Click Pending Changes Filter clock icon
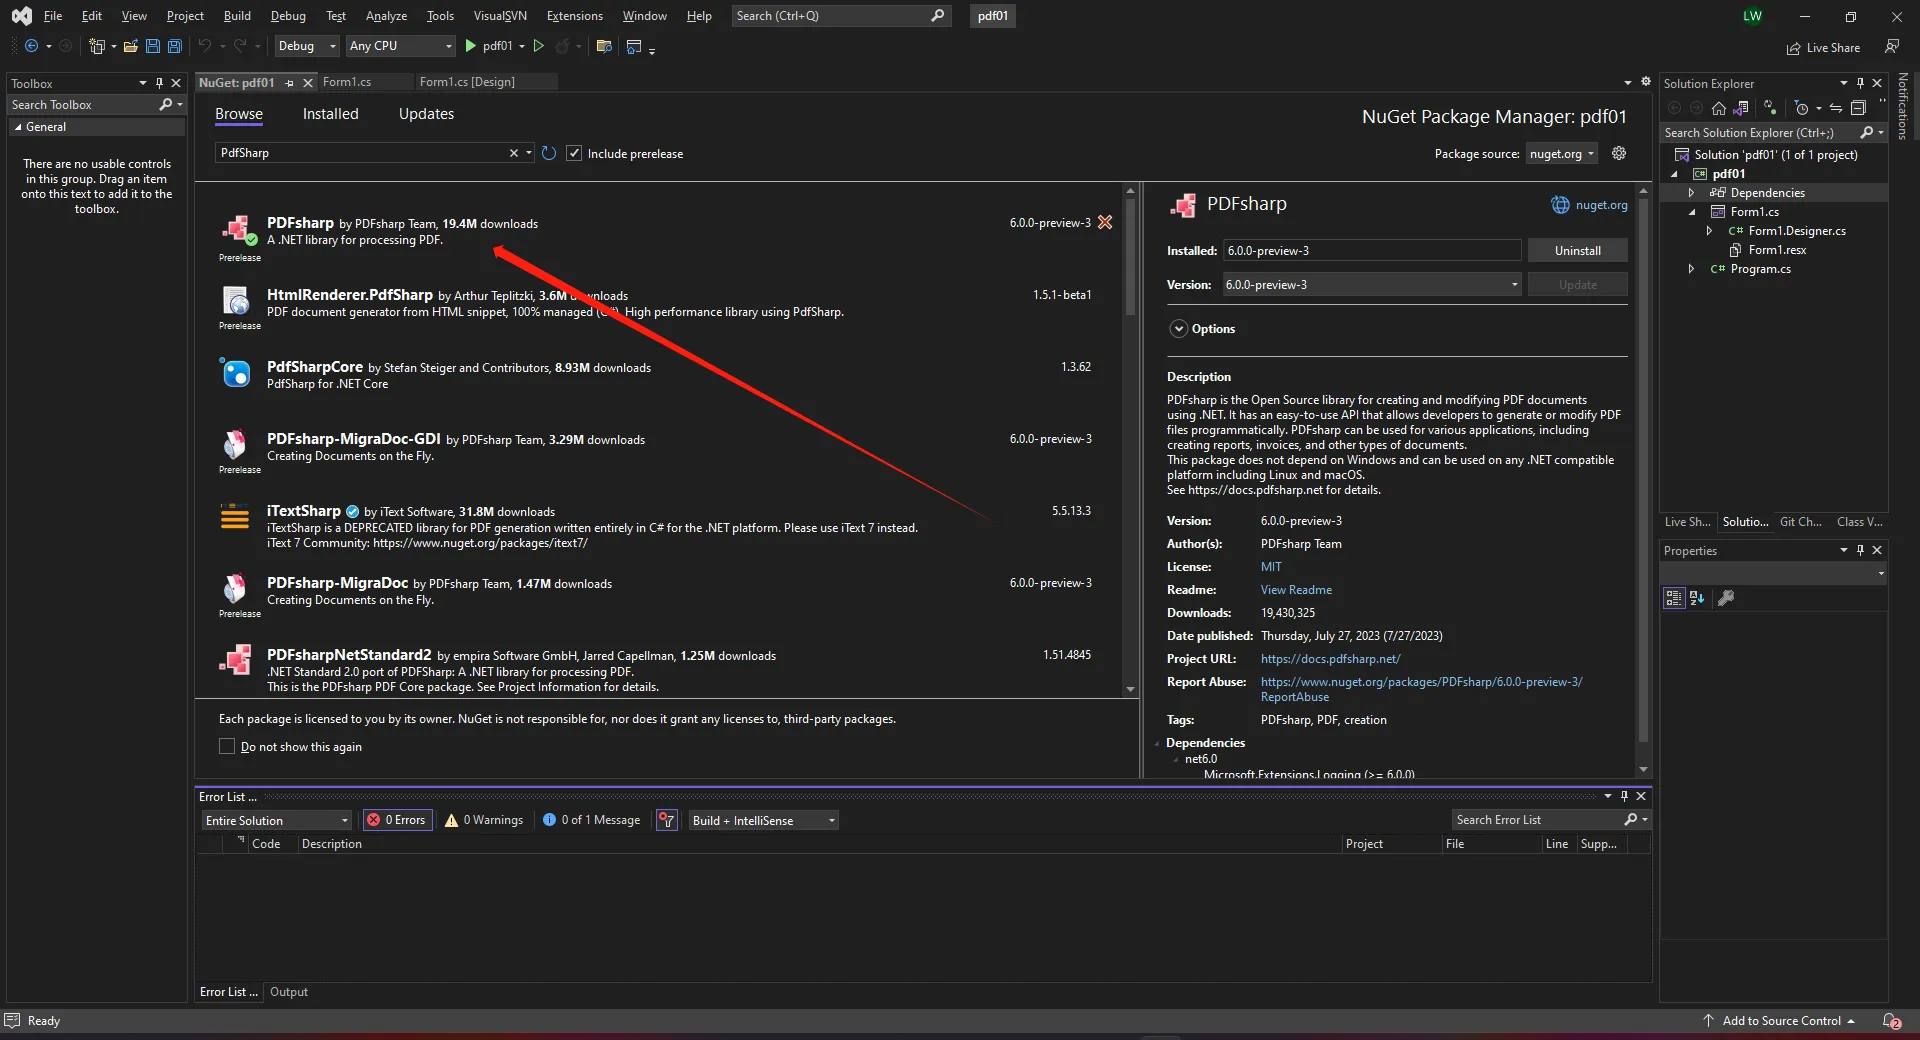 point(1801,108)
